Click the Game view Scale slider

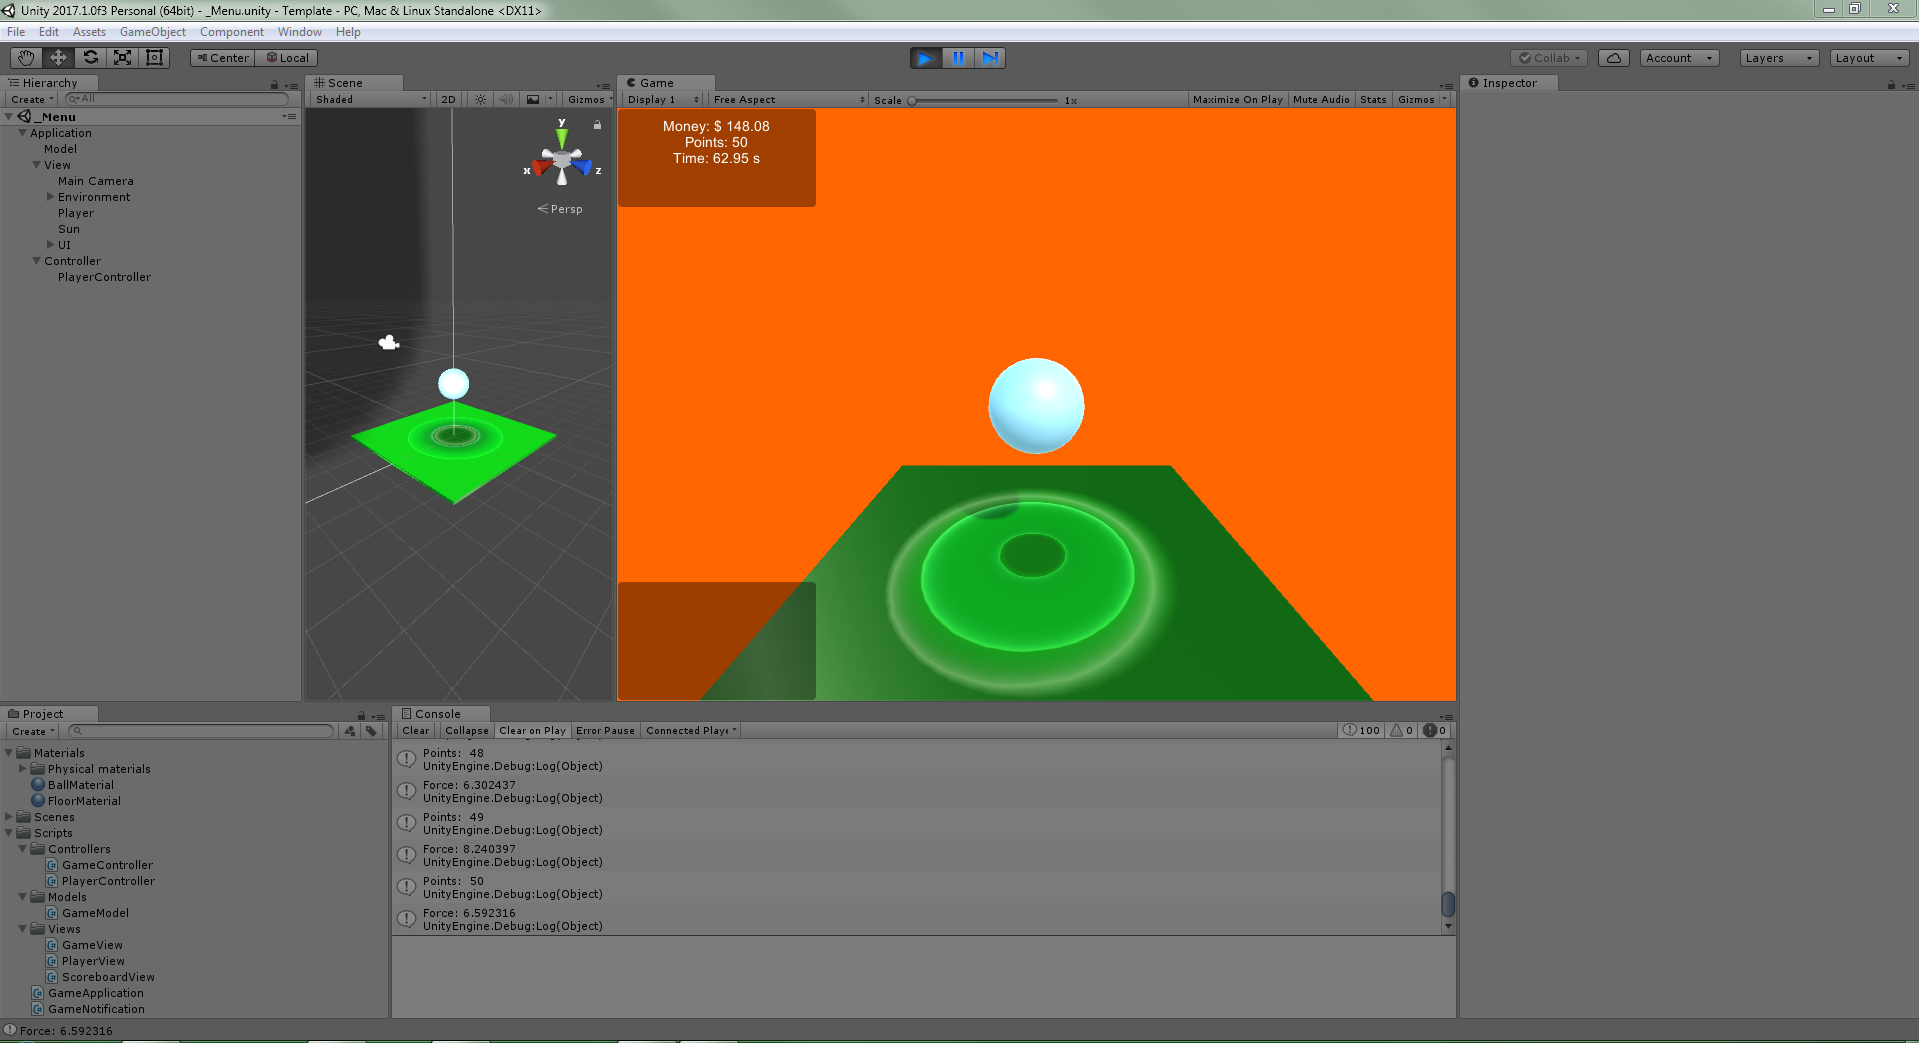(x=984, y=100)
